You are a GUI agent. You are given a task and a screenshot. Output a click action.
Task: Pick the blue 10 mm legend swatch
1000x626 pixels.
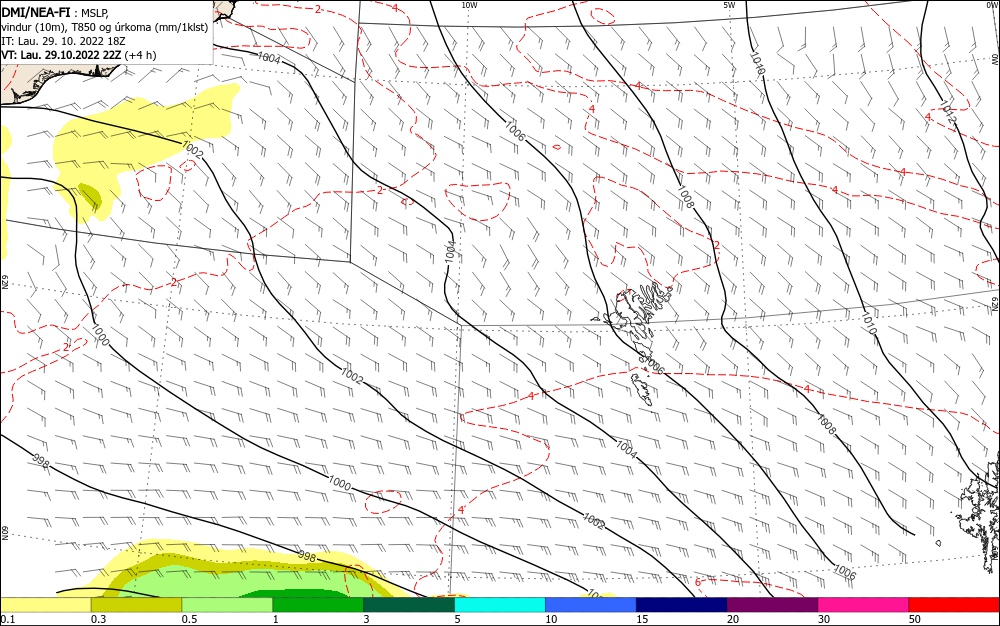pyautogui.click(x=591, y=605)
